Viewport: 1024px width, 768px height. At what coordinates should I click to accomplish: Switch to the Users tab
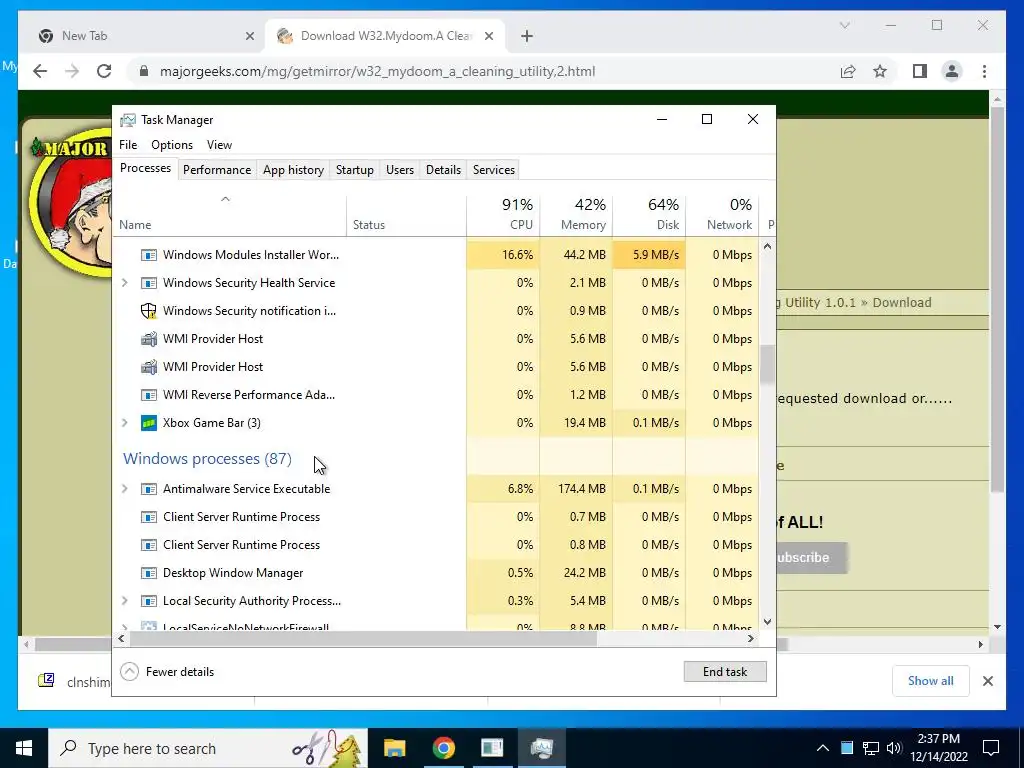point(400,170)
